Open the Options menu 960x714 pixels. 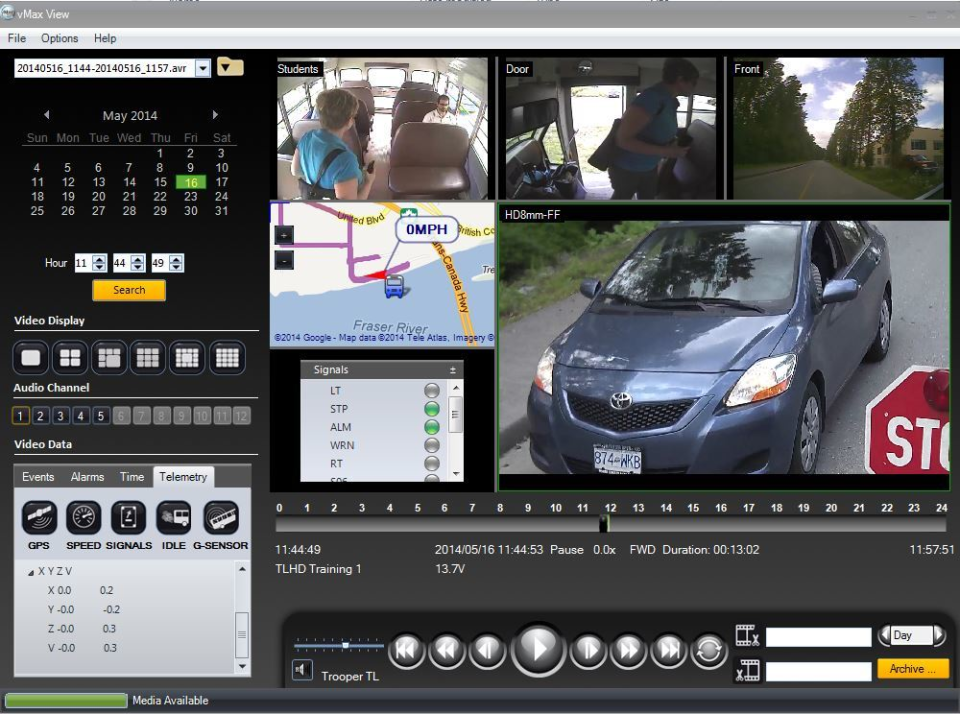click(59, 38)
